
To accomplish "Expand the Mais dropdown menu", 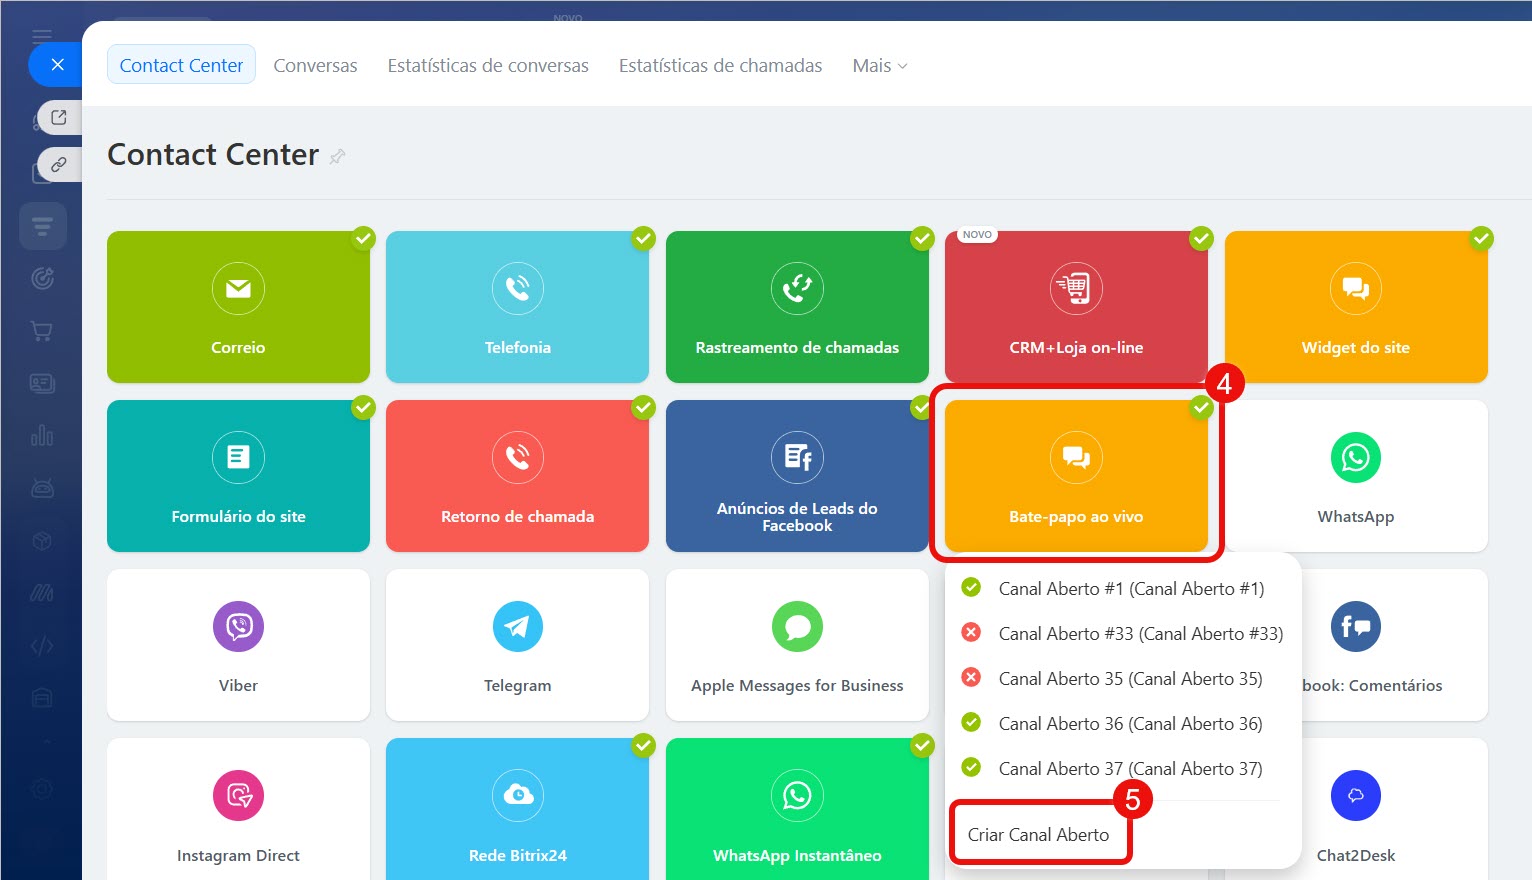I will (x=879, y=66).
